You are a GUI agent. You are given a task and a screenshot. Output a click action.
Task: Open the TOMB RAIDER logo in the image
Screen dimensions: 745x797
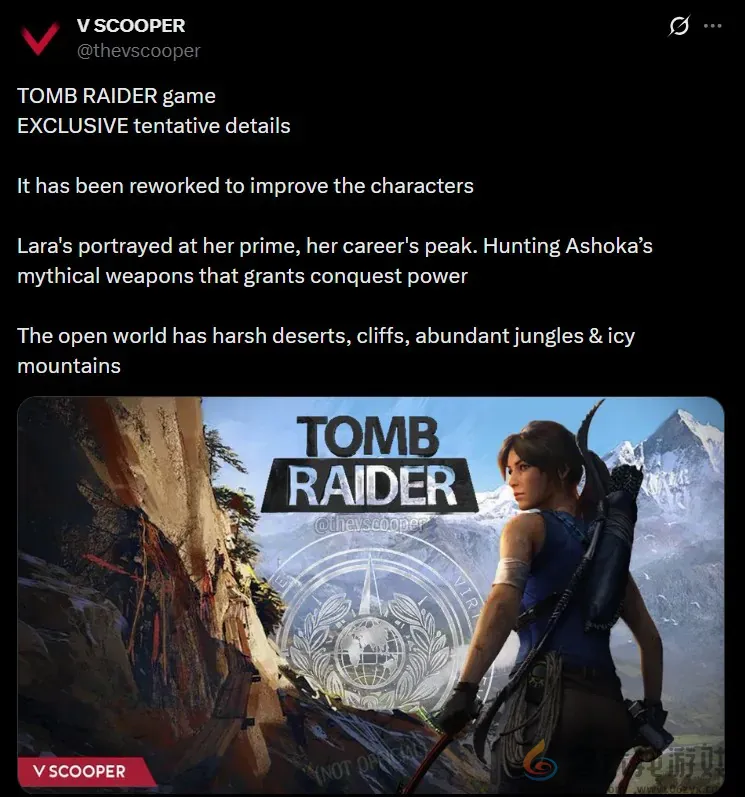tap(369, 463)
